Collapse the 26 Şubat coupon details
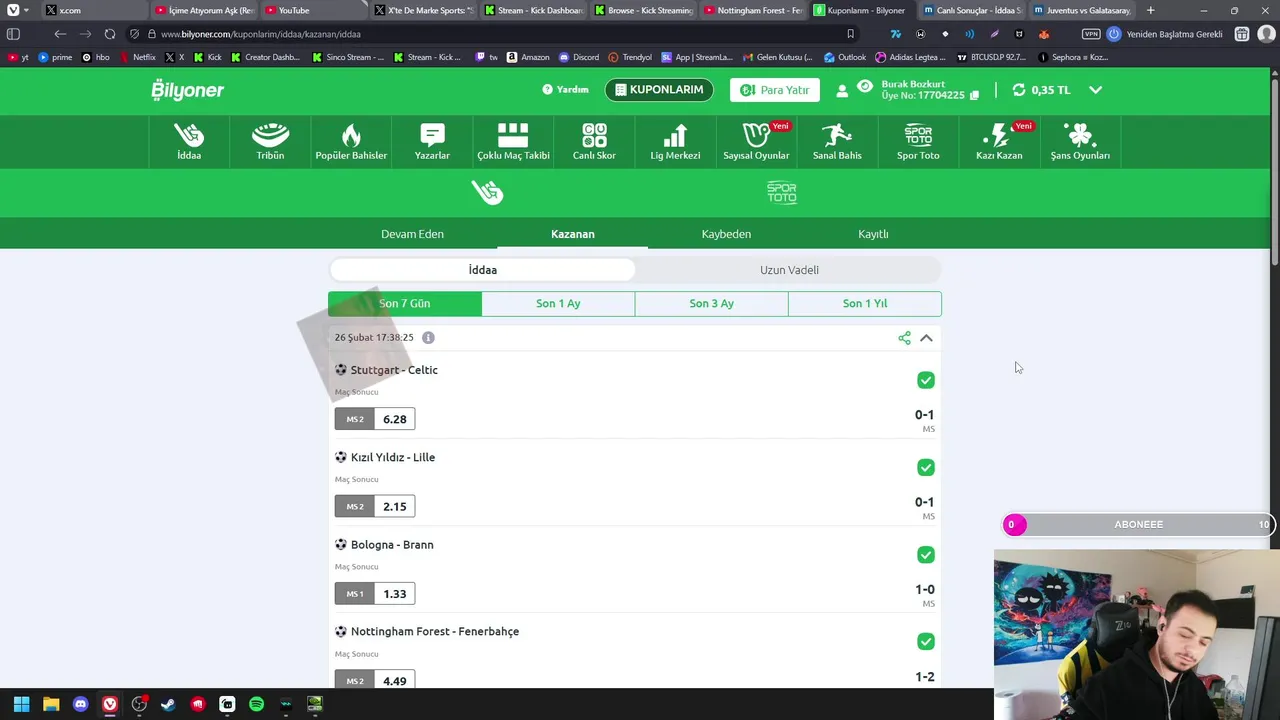The height and width of the screenshot is (720, 1280). pyautogui.click(x=926, y=338)
